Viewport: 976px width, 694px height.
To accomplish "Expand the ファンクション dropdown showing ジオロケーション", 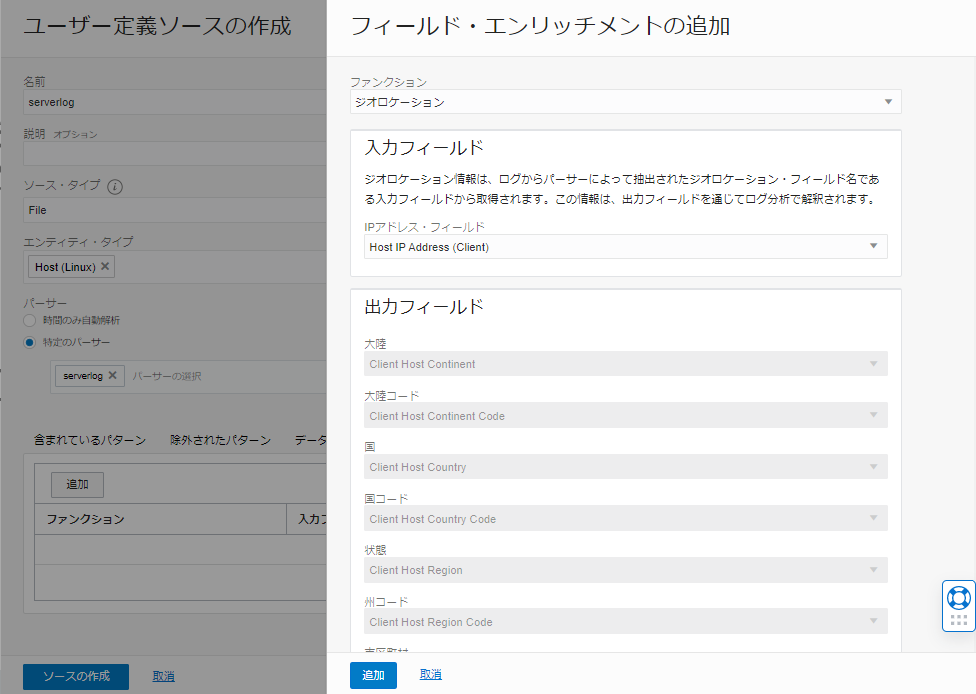I will click(625, 102).
